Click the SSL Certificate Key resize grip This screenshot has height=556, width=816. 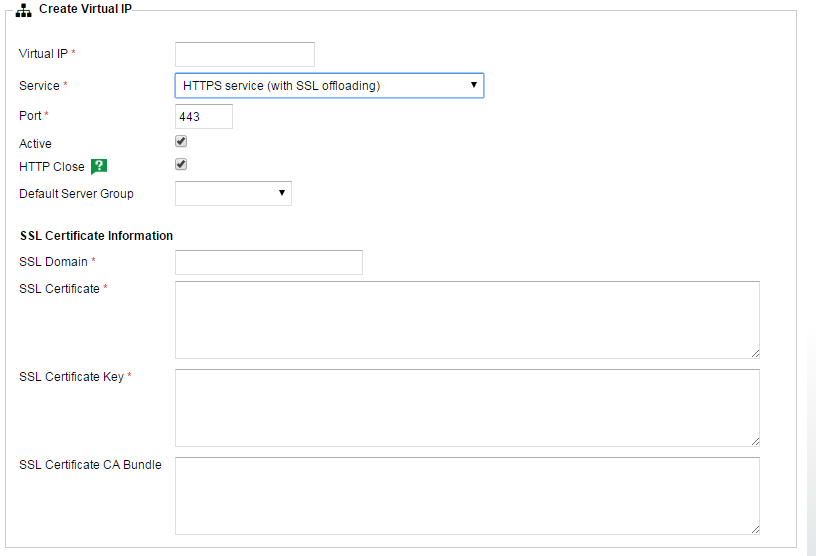pyautogui.click(x=754, y=440)
